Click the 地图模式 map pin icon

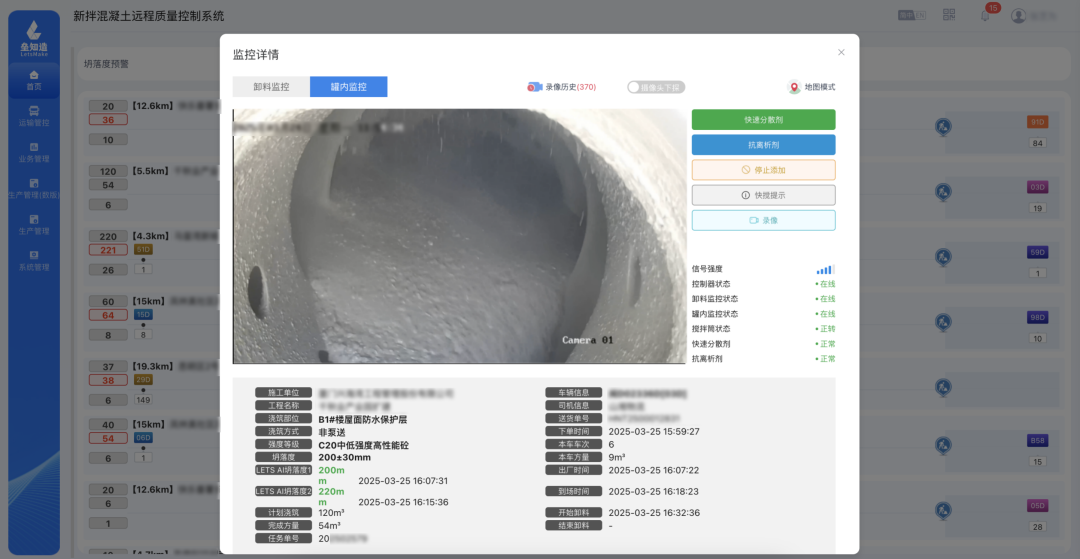point(794,87)
